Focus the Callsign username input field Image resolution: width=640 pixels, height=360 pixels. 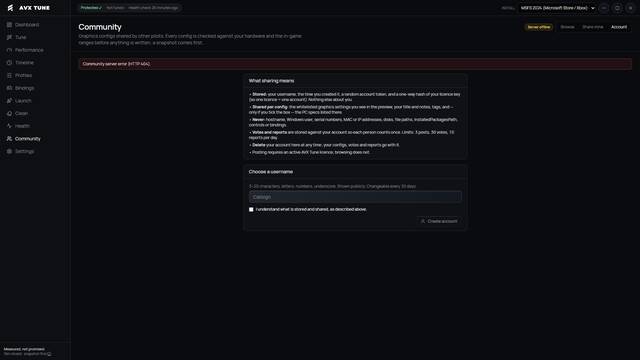click(355, 197)
